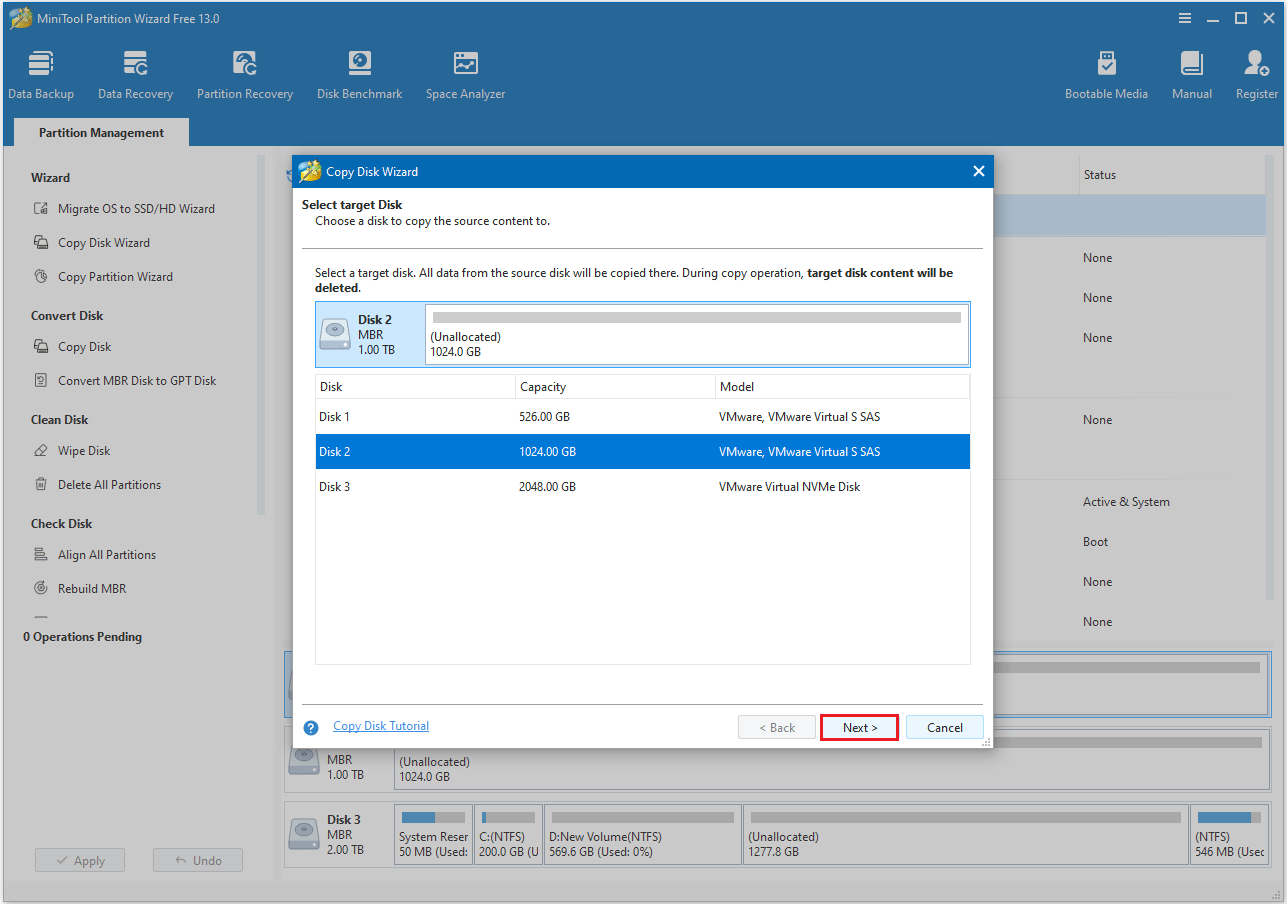Click Next in the Copy Disk Wizard
The height and width of the screenshot is (904, 1287).
tap(858, 727)
